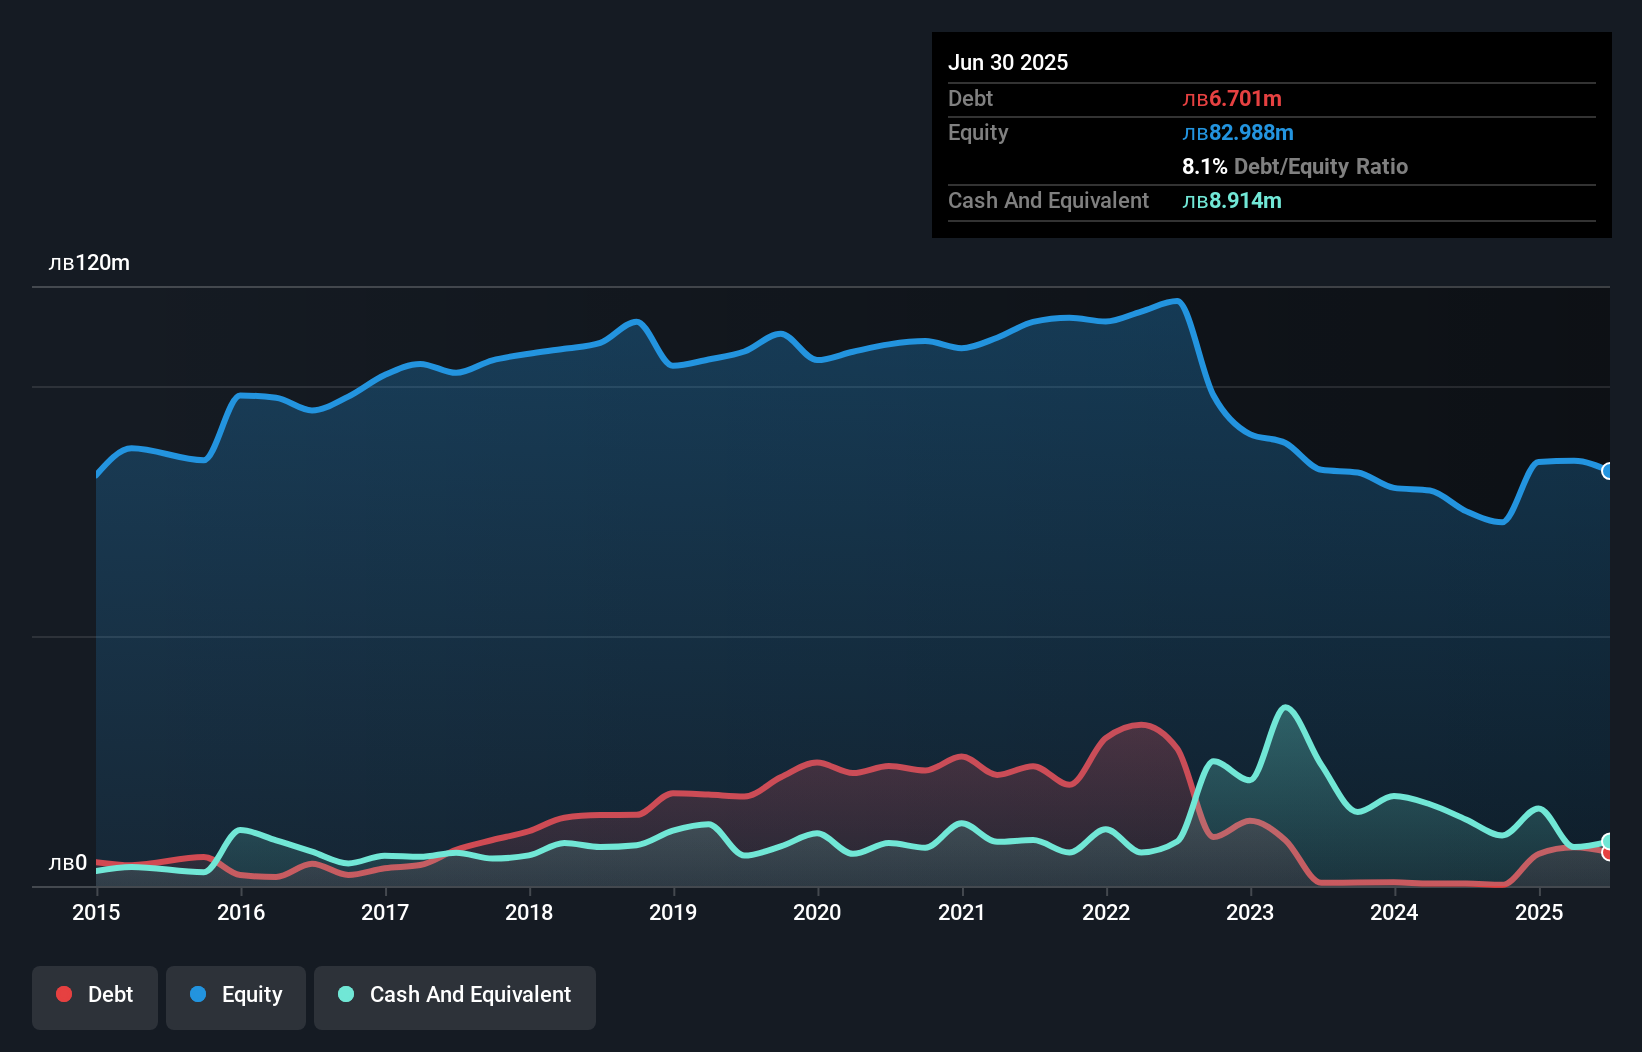Click the blue Equity endpoint marker
This screenshot has height=1052, width=1642.
coord(1607,471)
